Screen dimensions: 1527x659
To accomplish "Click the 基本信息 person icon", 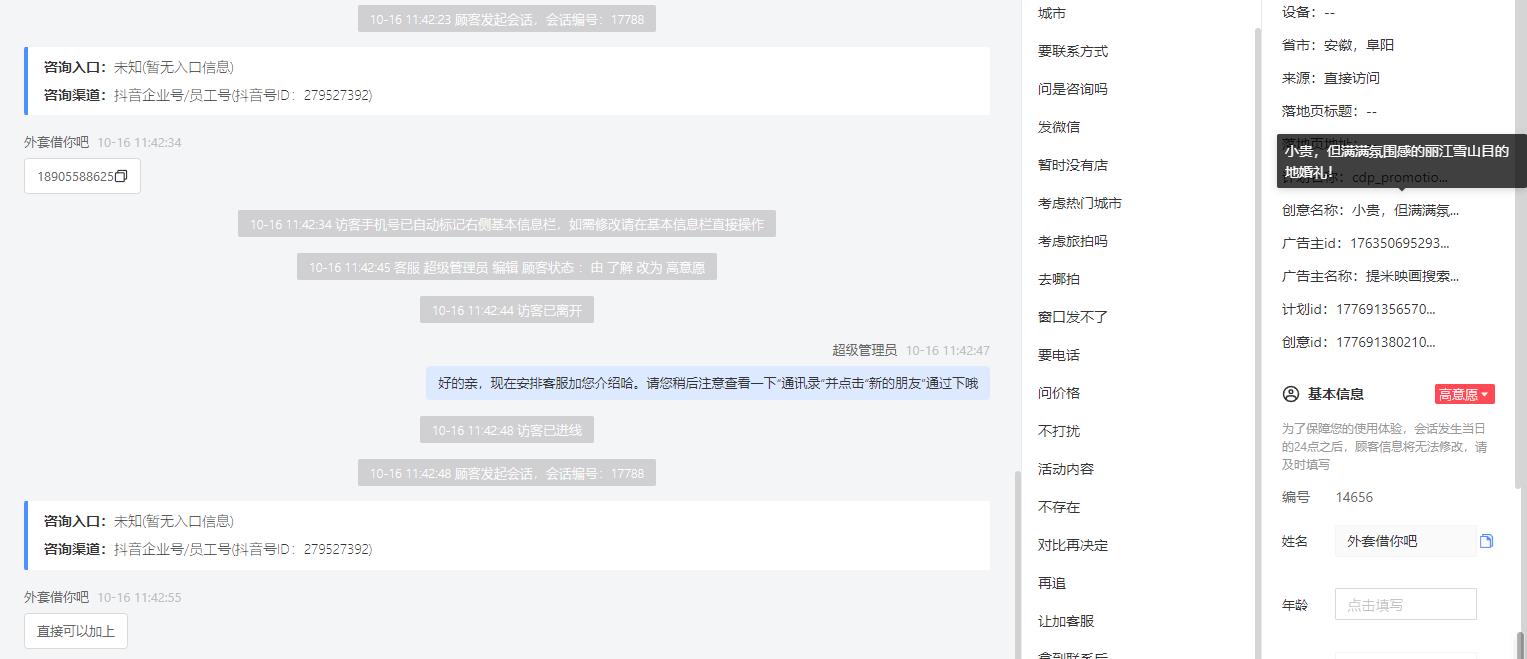I will 1290,394.
